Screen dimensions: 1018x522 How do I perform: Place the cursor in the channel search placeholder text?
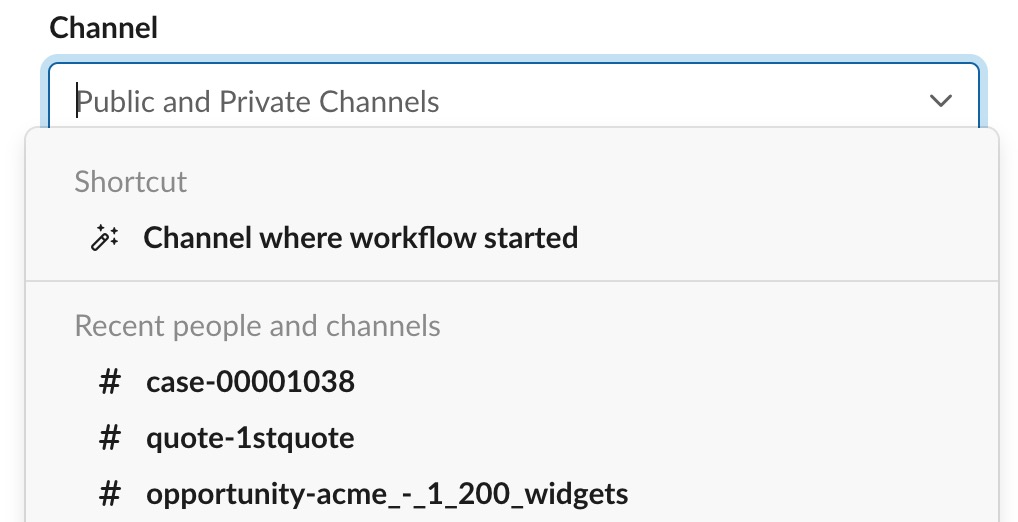[x=258, y=102]
